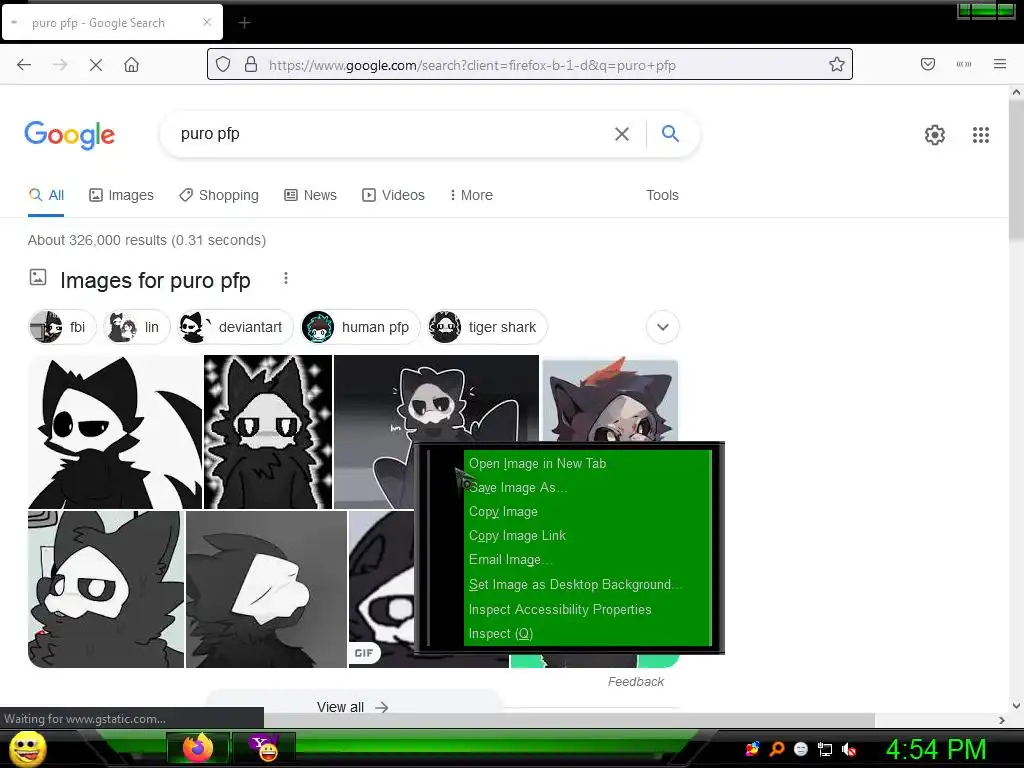Choose Open Image in New Tab
1024x768 pixels.
click(587, 464)
